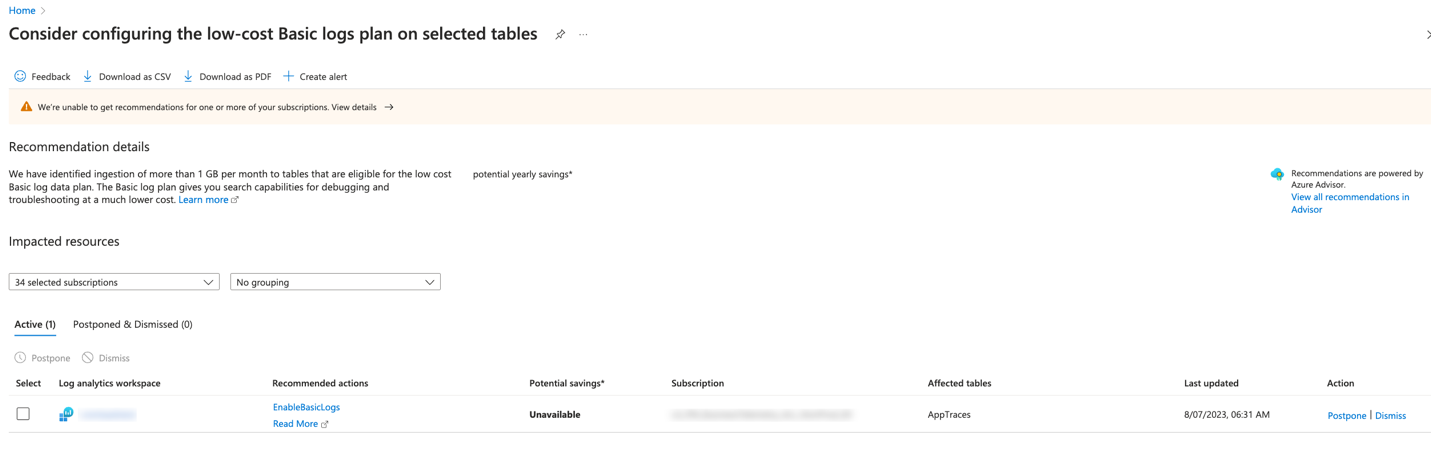Open the No grouping dropdown

pyautogui.click(x=335, y=282)
